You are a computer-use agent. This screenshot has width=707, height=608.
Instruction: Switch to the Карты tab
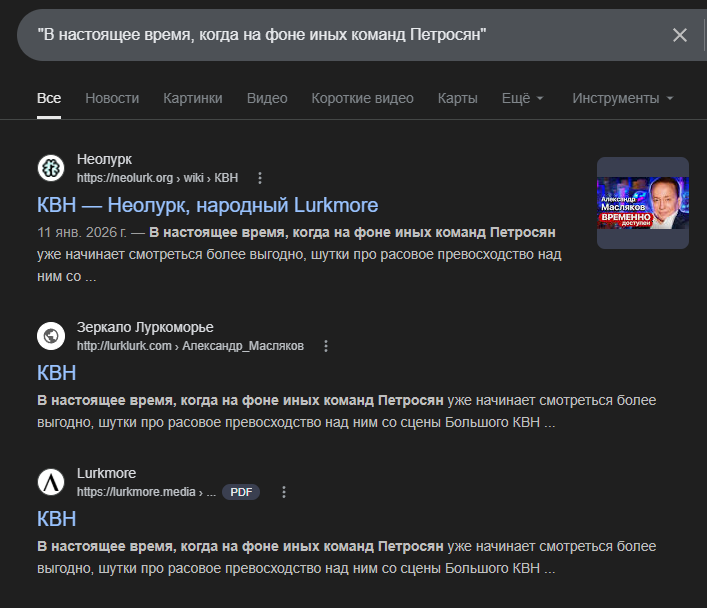[x=458, y=98]
